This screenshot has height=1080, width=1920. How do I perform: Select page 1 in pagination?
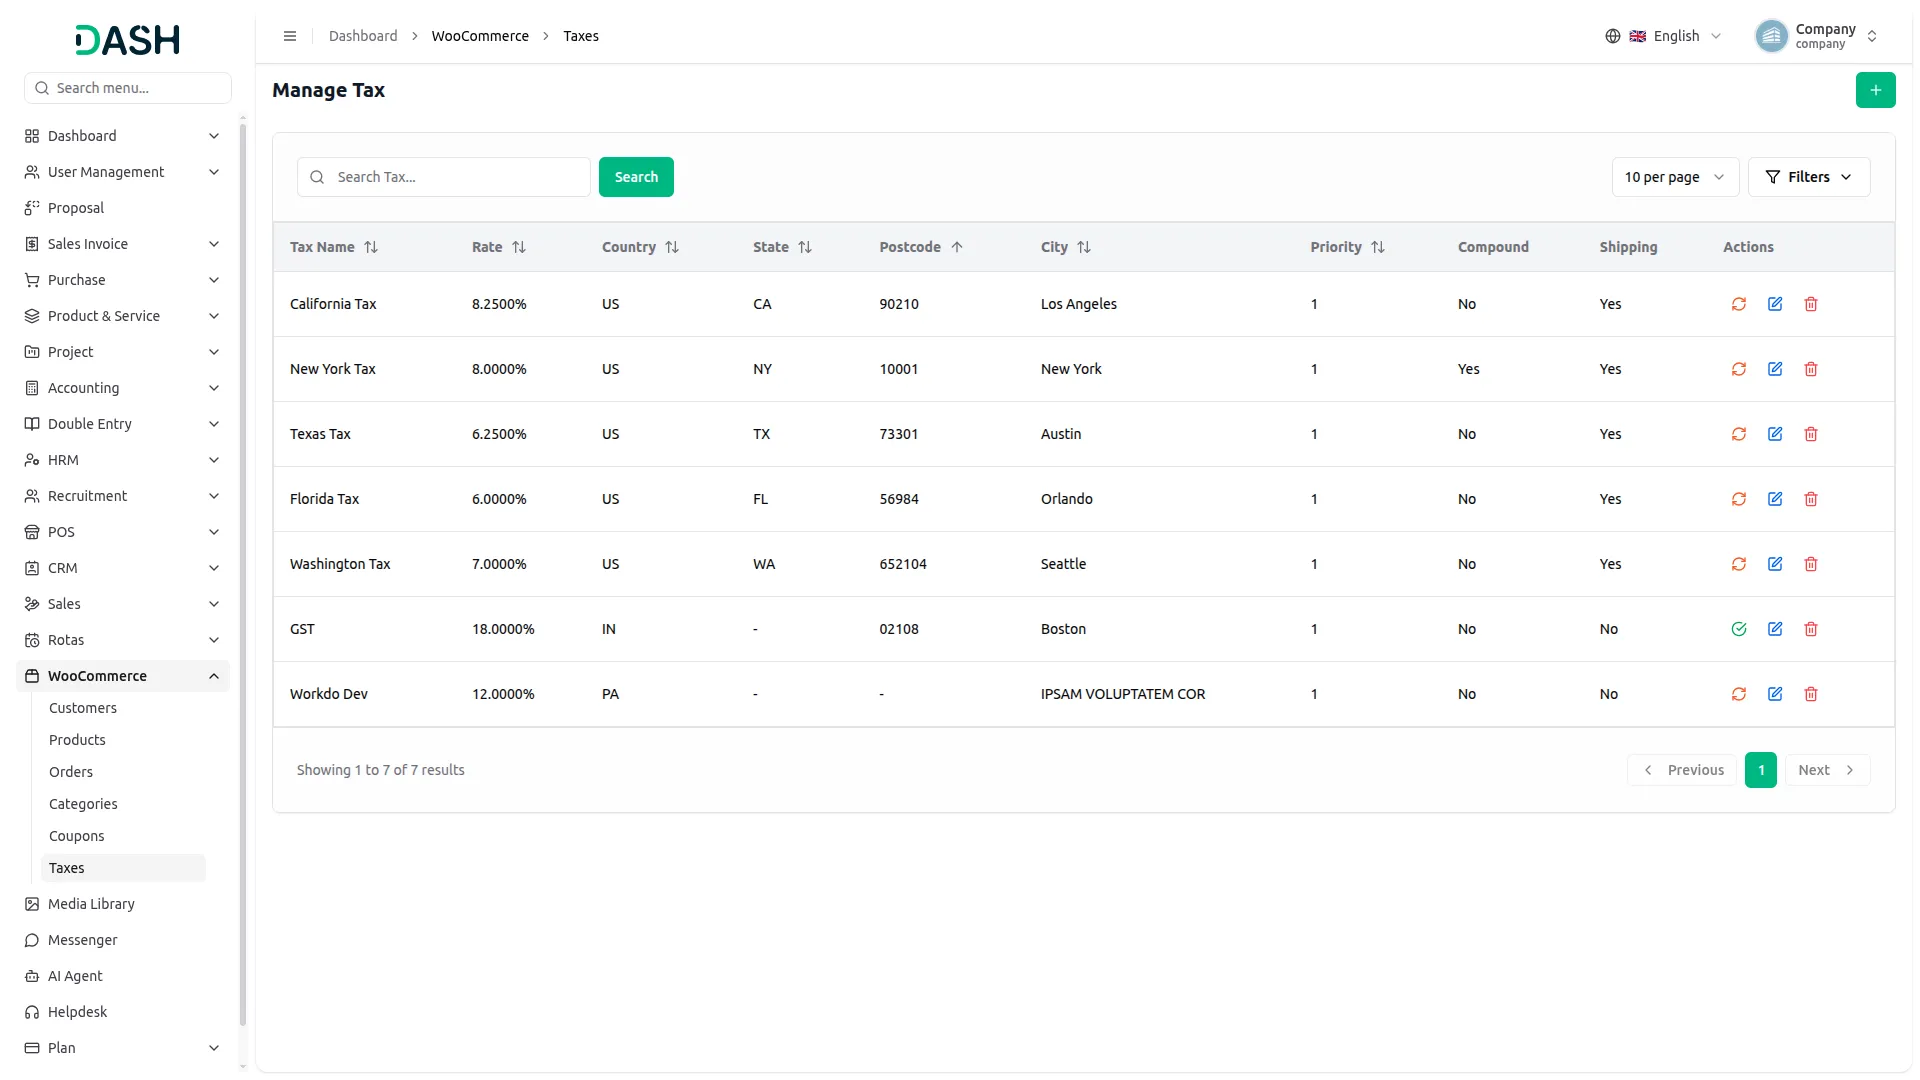(1761, 770)
